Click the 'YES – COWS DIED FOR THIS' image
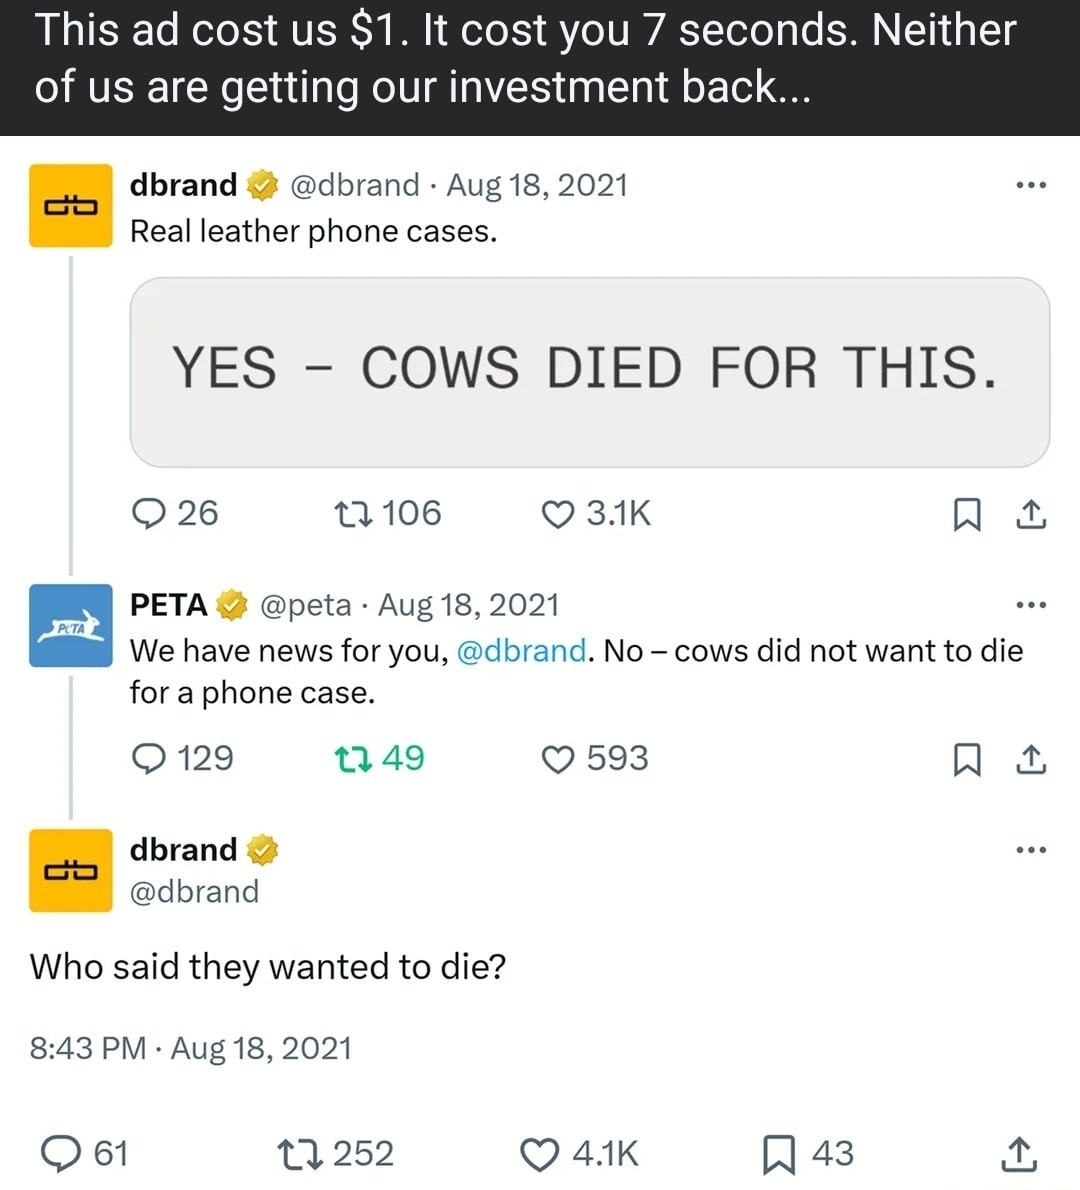 (590, 370)
